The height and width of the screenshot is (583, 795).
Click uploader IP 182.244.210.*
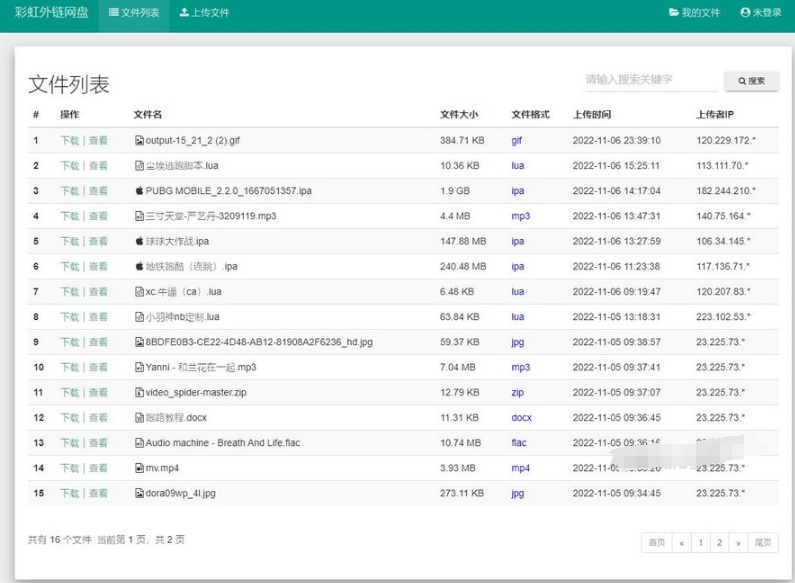tap(726, 191)
